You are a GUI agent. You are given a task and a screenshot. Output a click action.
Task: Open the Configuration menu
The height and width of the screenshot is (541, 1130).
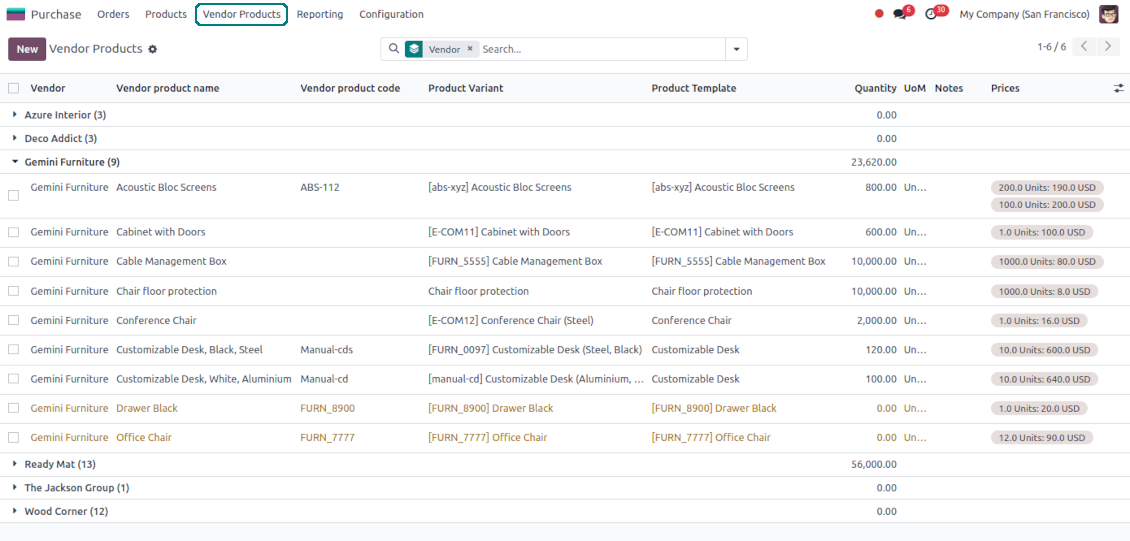391,14
